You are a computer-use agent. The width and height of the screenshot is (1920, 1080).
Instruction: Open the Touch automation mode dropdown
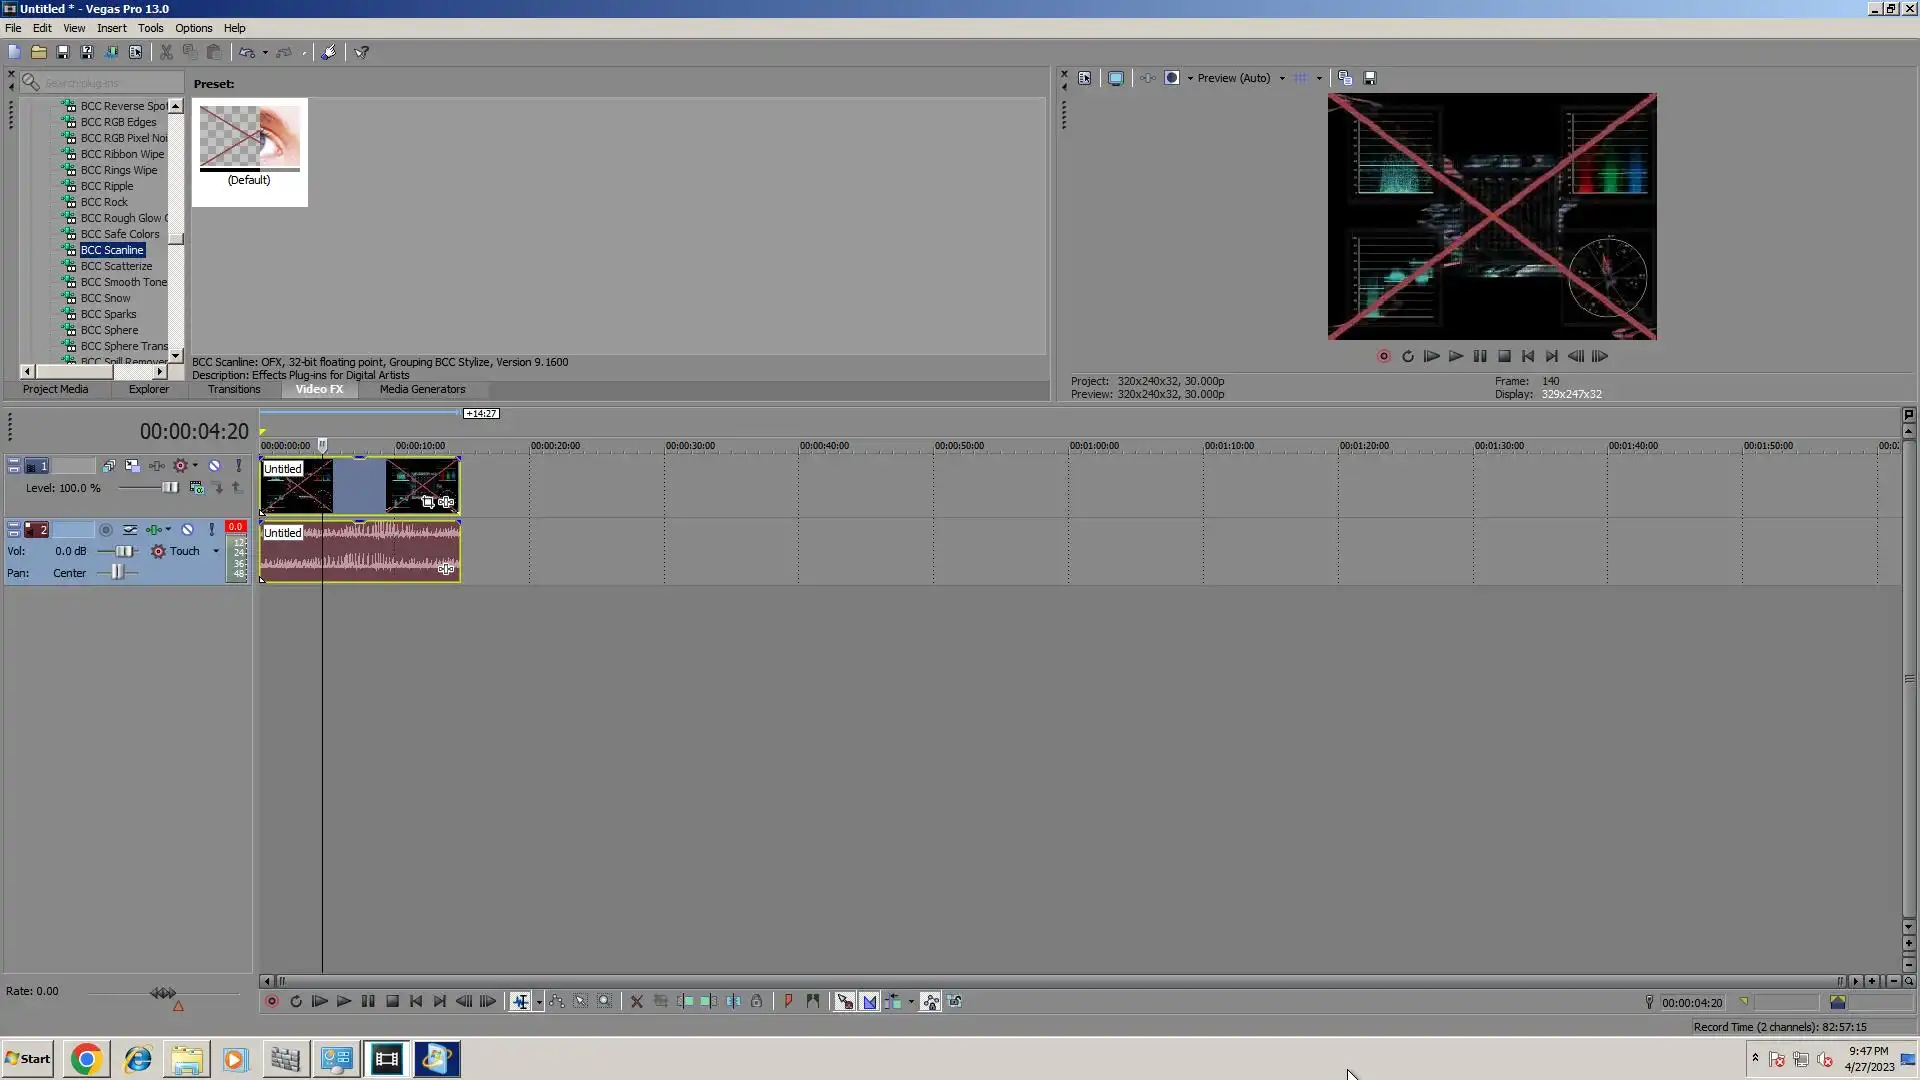tap(216, 551)
